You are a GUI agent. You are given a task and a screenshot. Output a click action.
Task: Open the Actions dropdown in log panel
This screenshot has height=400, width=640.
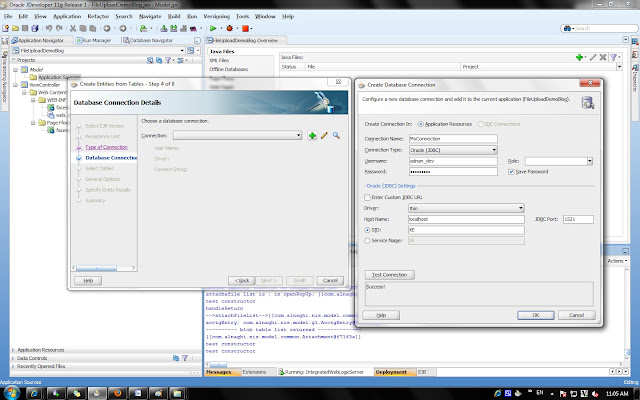(x=617, y=261)
